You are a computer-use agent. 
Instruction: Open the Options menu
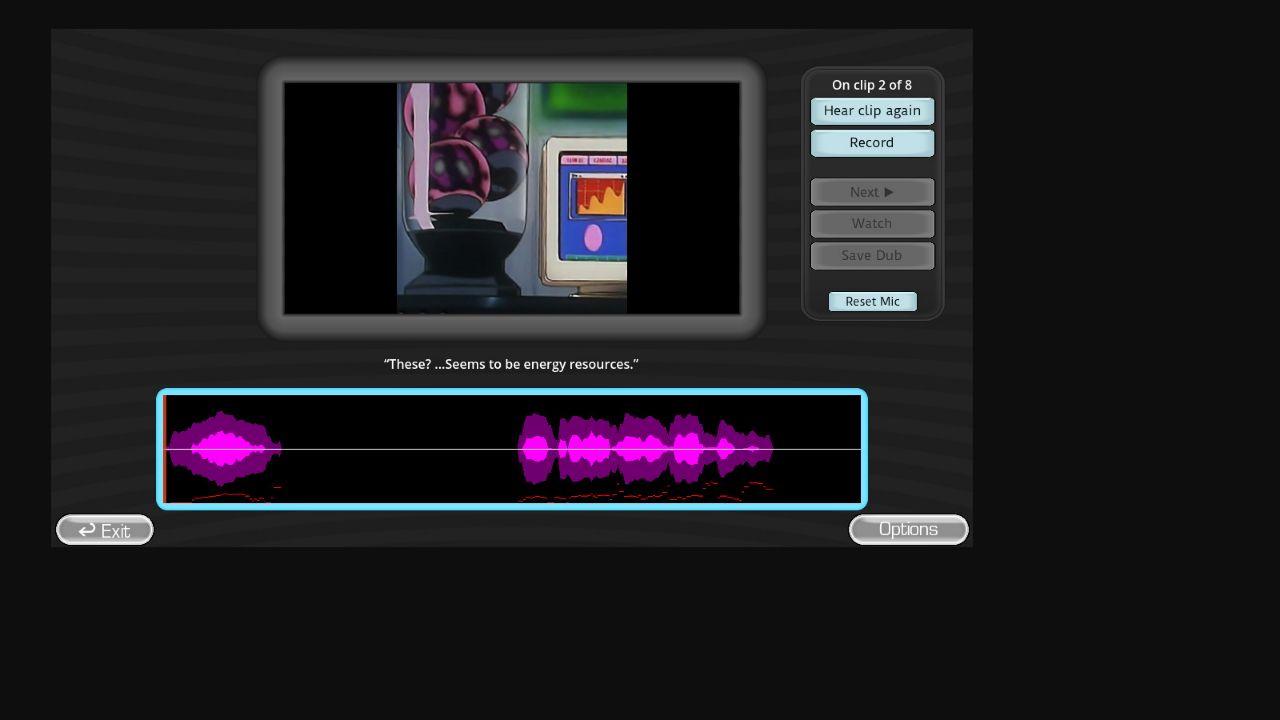[x=908, y=529]
